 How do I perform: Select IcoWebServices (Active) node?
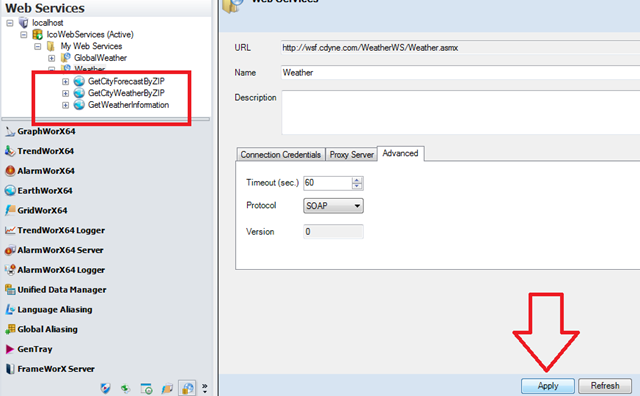pyautogui.click(x=90, y=34)
